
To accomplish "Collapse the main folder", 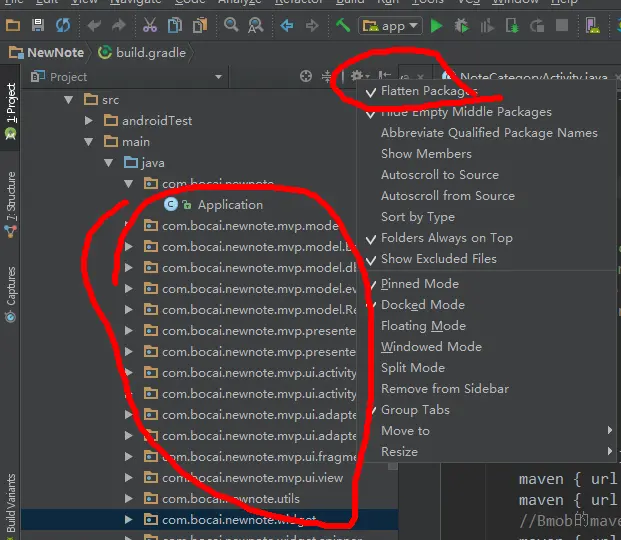I will pos(89,142).
